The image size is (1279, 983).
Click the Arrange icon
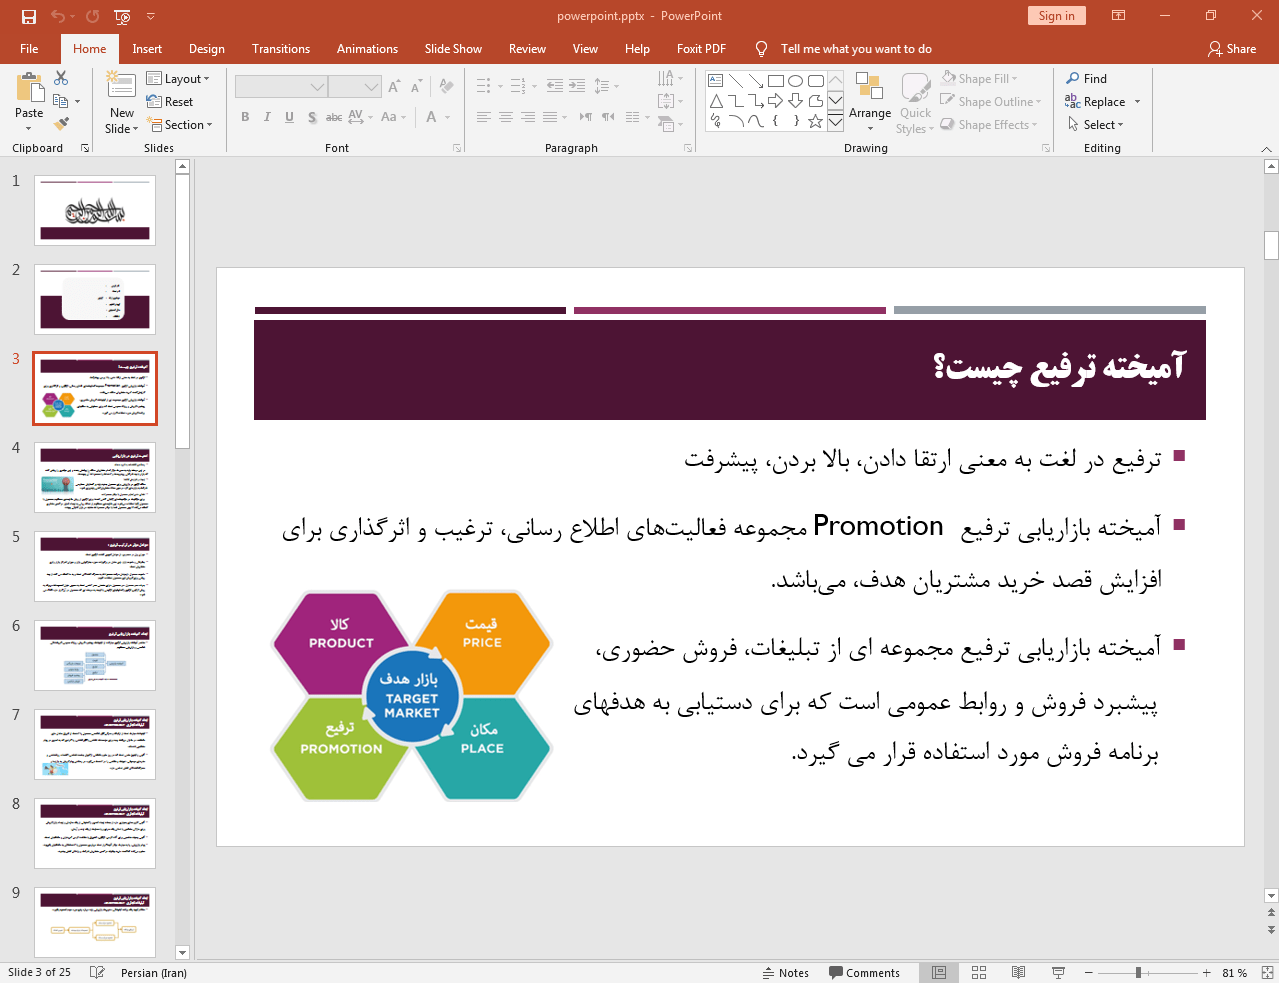pyautogui.click(x=869, y=88)
